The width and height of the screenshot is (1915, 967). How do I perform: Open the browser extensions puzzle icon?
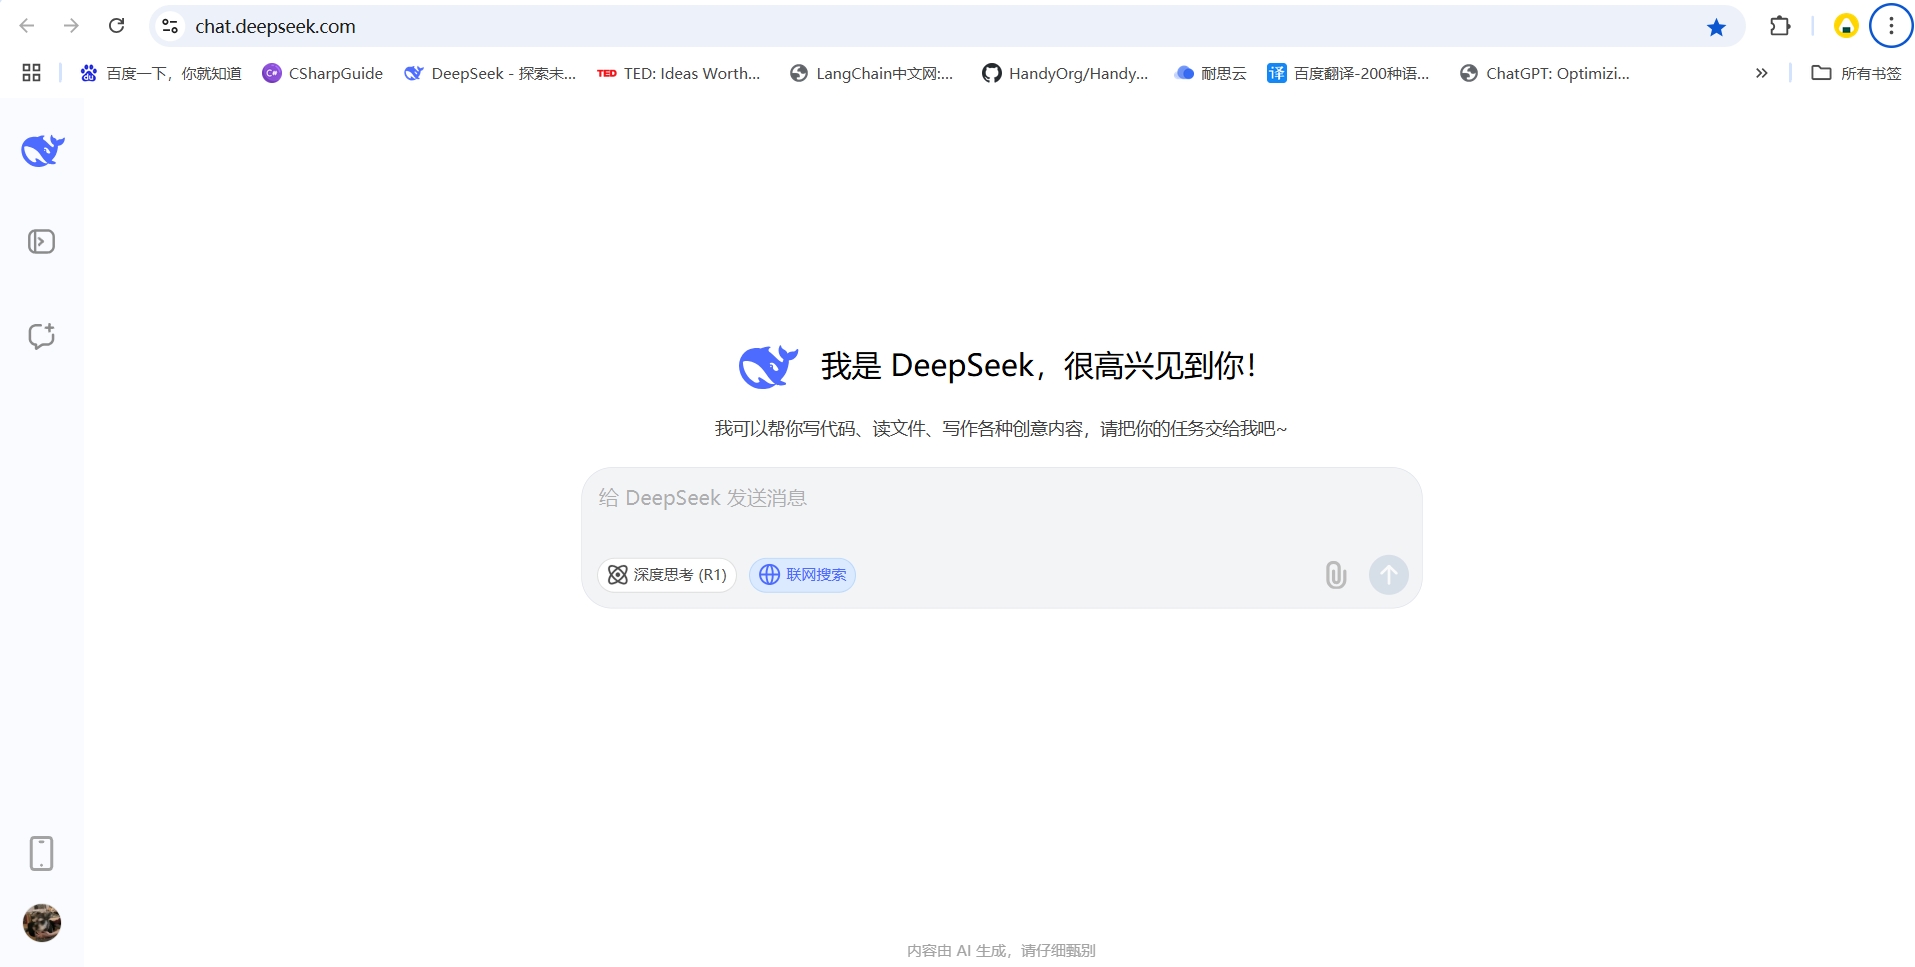point(1780,26)
